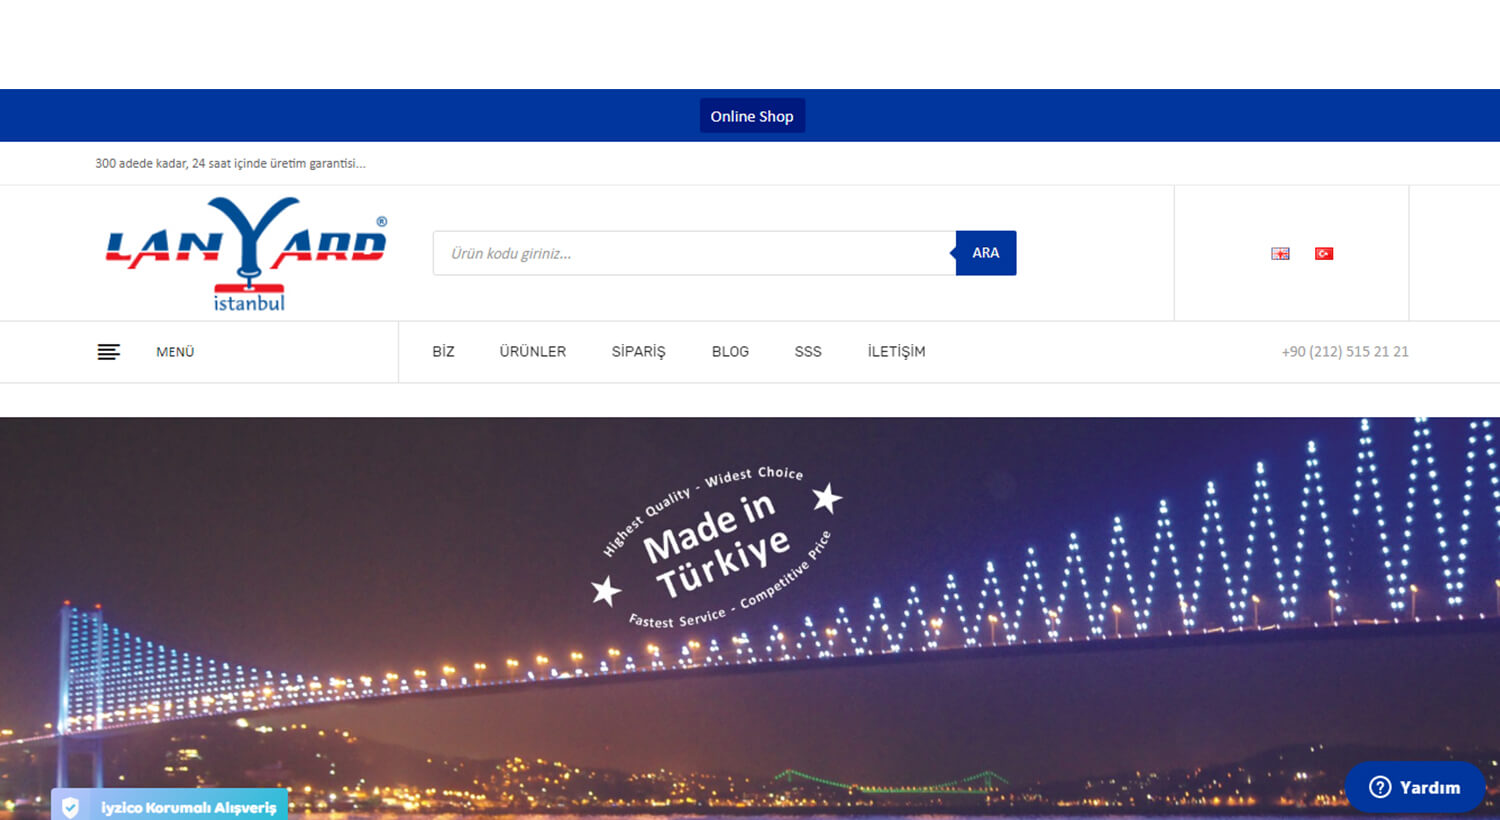Screen dimensions: 1500x820
Task: Open the BLOG menu item
Action: pyautogui.click(x=730, y=352)
